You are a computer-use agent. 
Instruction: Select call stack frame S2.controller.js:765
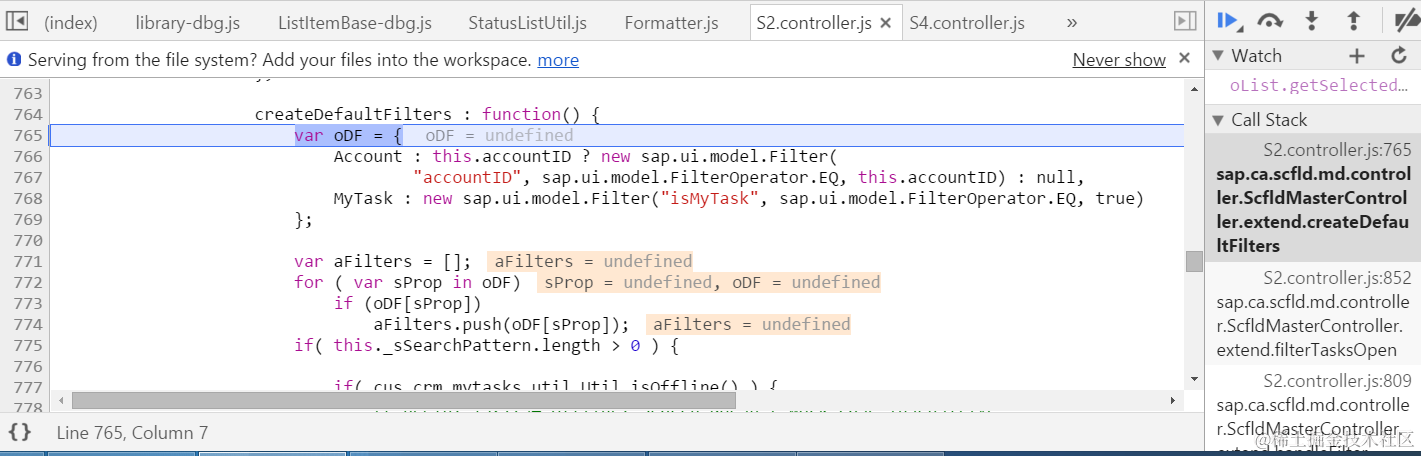click(1313, 198)
